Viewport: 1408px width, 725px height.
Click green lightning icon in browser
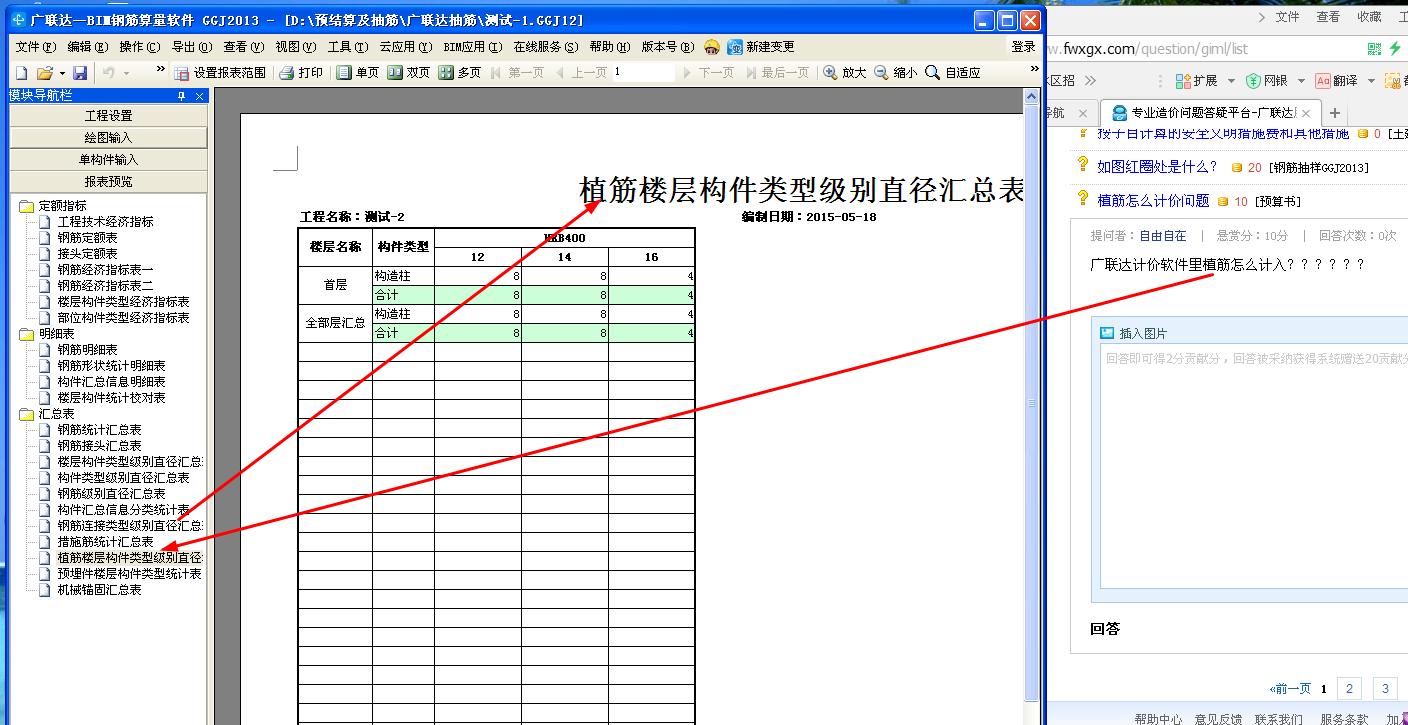coord(1395,49)
